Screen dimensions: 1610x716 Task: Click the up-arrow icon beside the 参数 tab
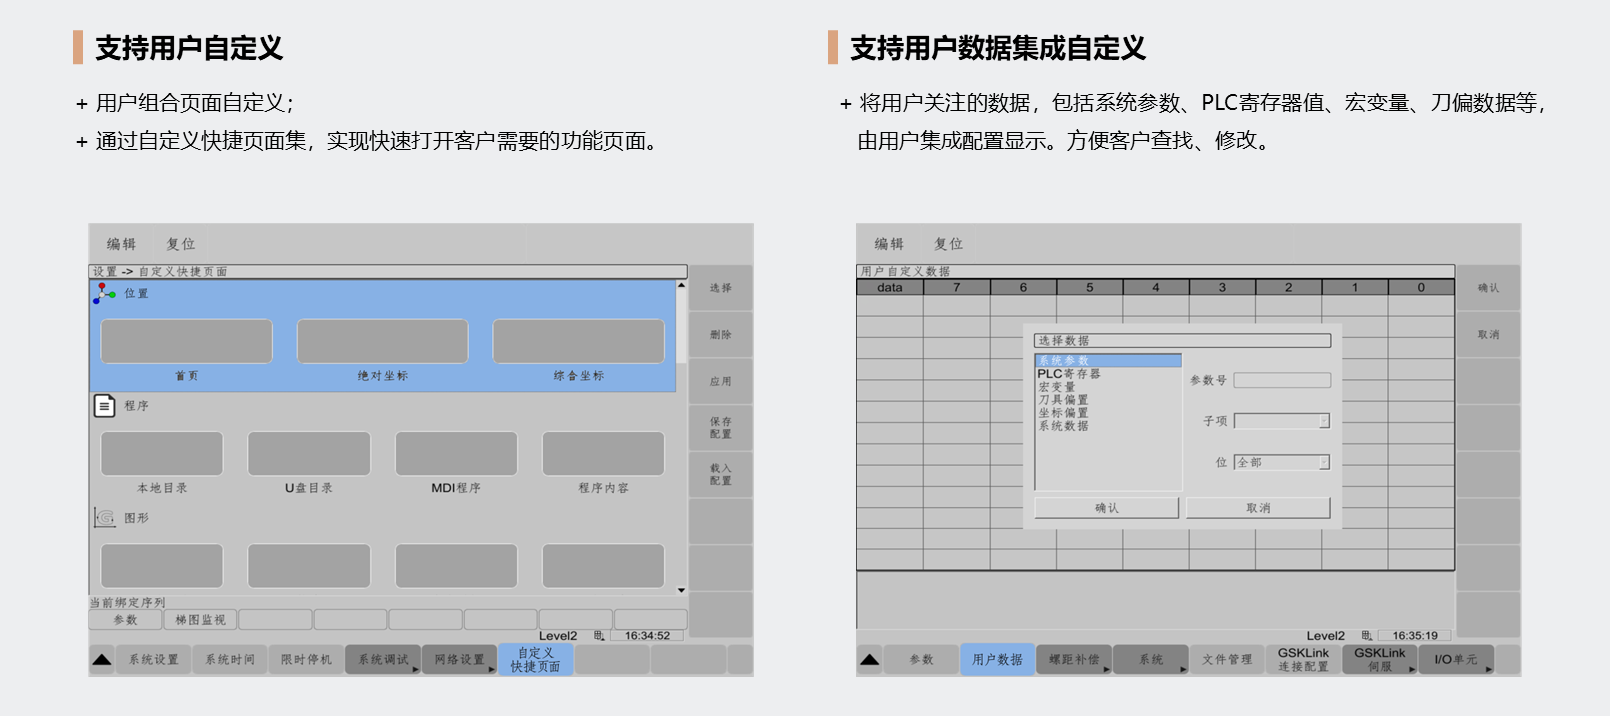click(870, 660)
